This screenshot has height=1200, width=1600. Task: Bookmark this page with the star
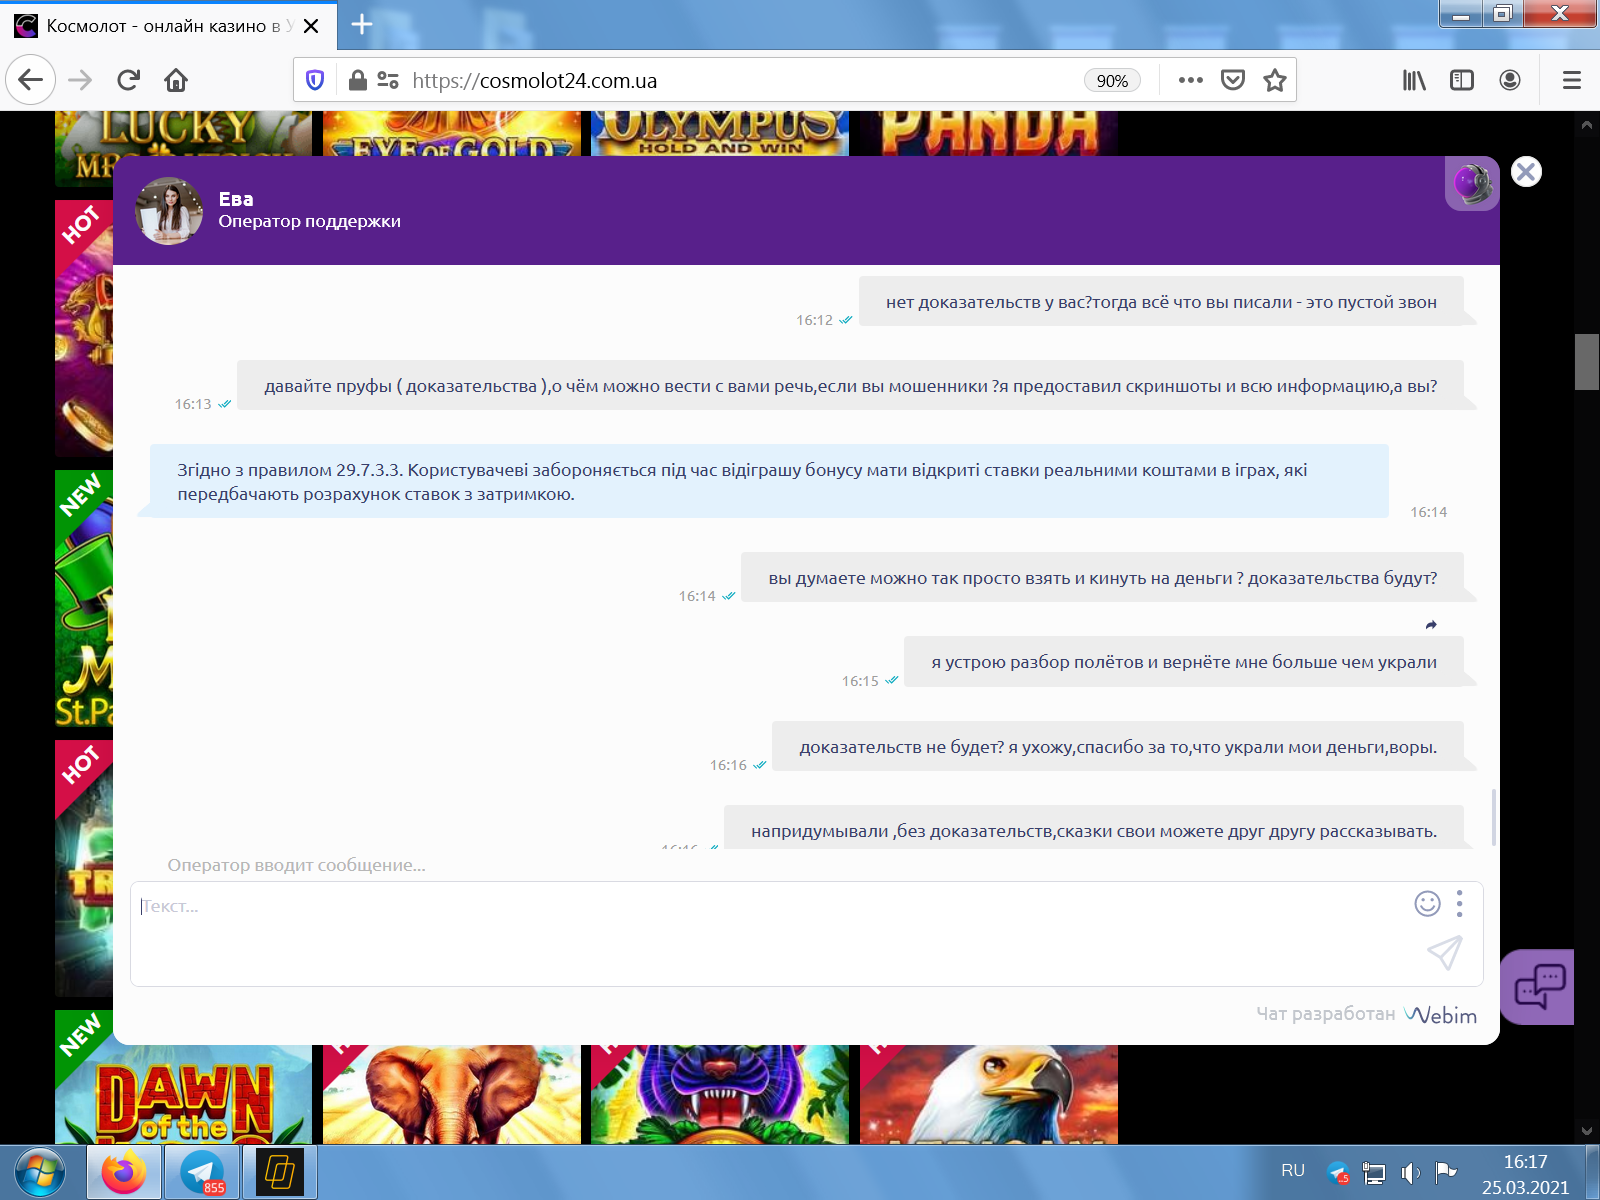(1274, 80)
